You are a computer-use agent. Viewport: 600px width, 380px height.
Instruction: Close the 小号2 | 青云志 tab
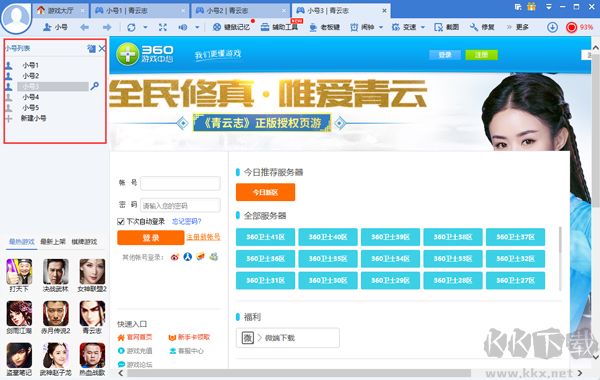point(284,11)
